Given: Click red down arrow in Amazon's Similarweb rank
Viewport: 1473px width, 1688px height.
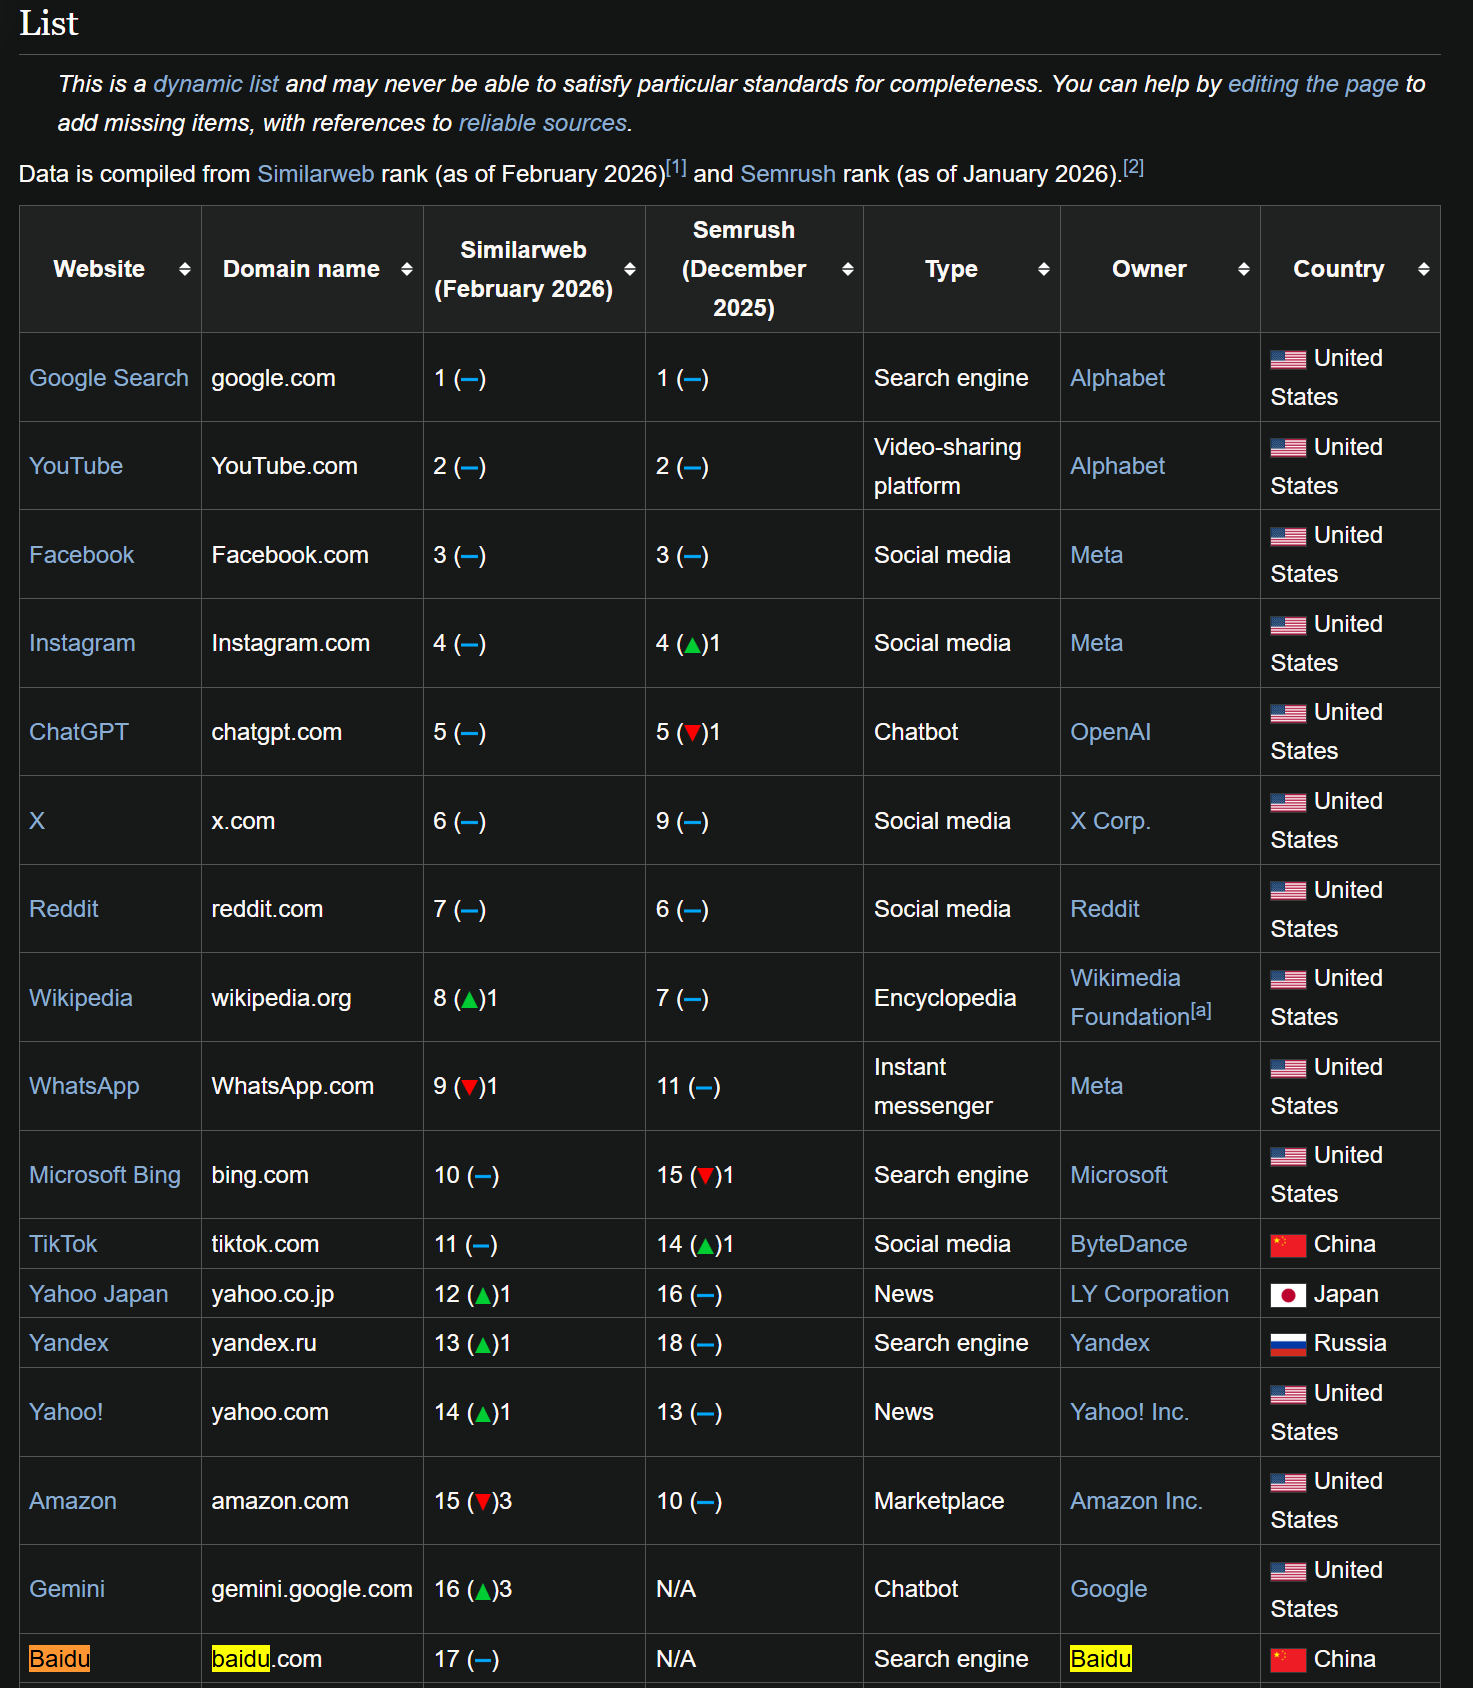Looking at the screenshot, I should (483, 1502).
